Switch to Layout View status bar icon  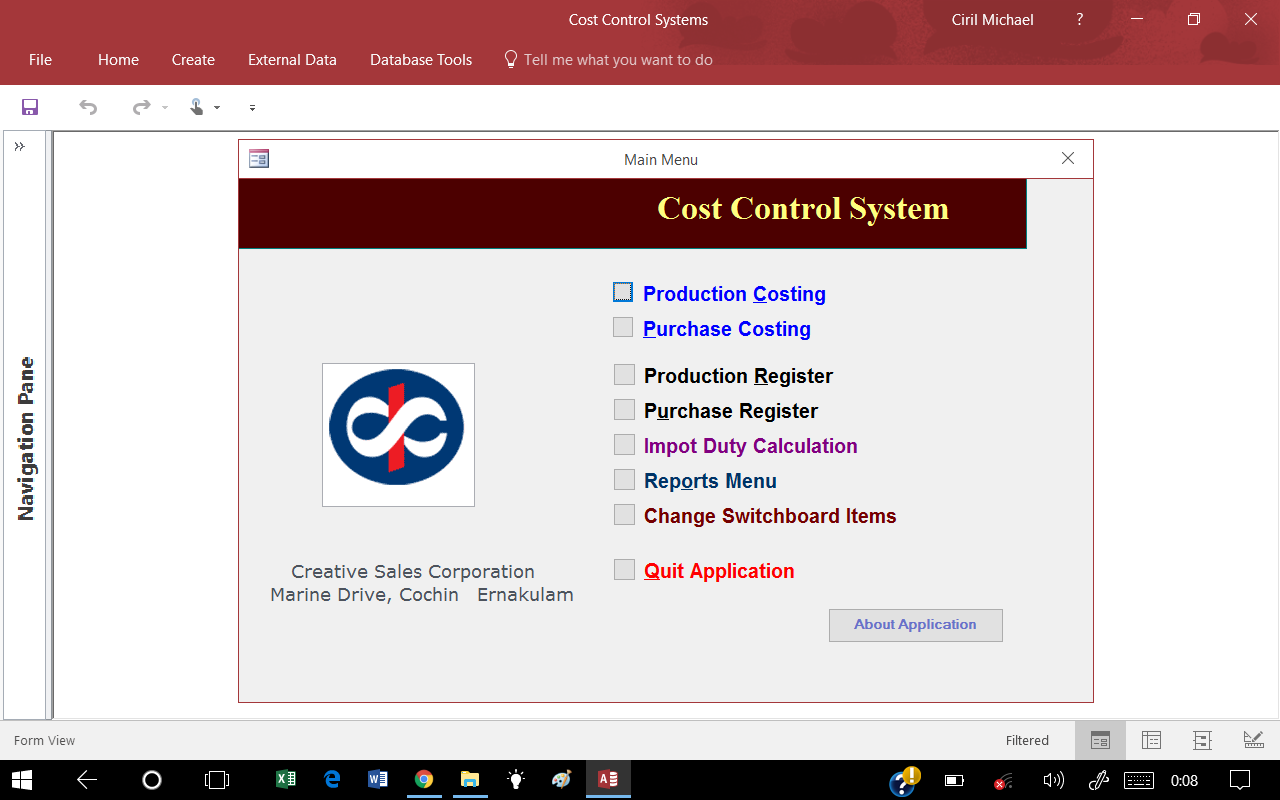[x=1202, y=740]
